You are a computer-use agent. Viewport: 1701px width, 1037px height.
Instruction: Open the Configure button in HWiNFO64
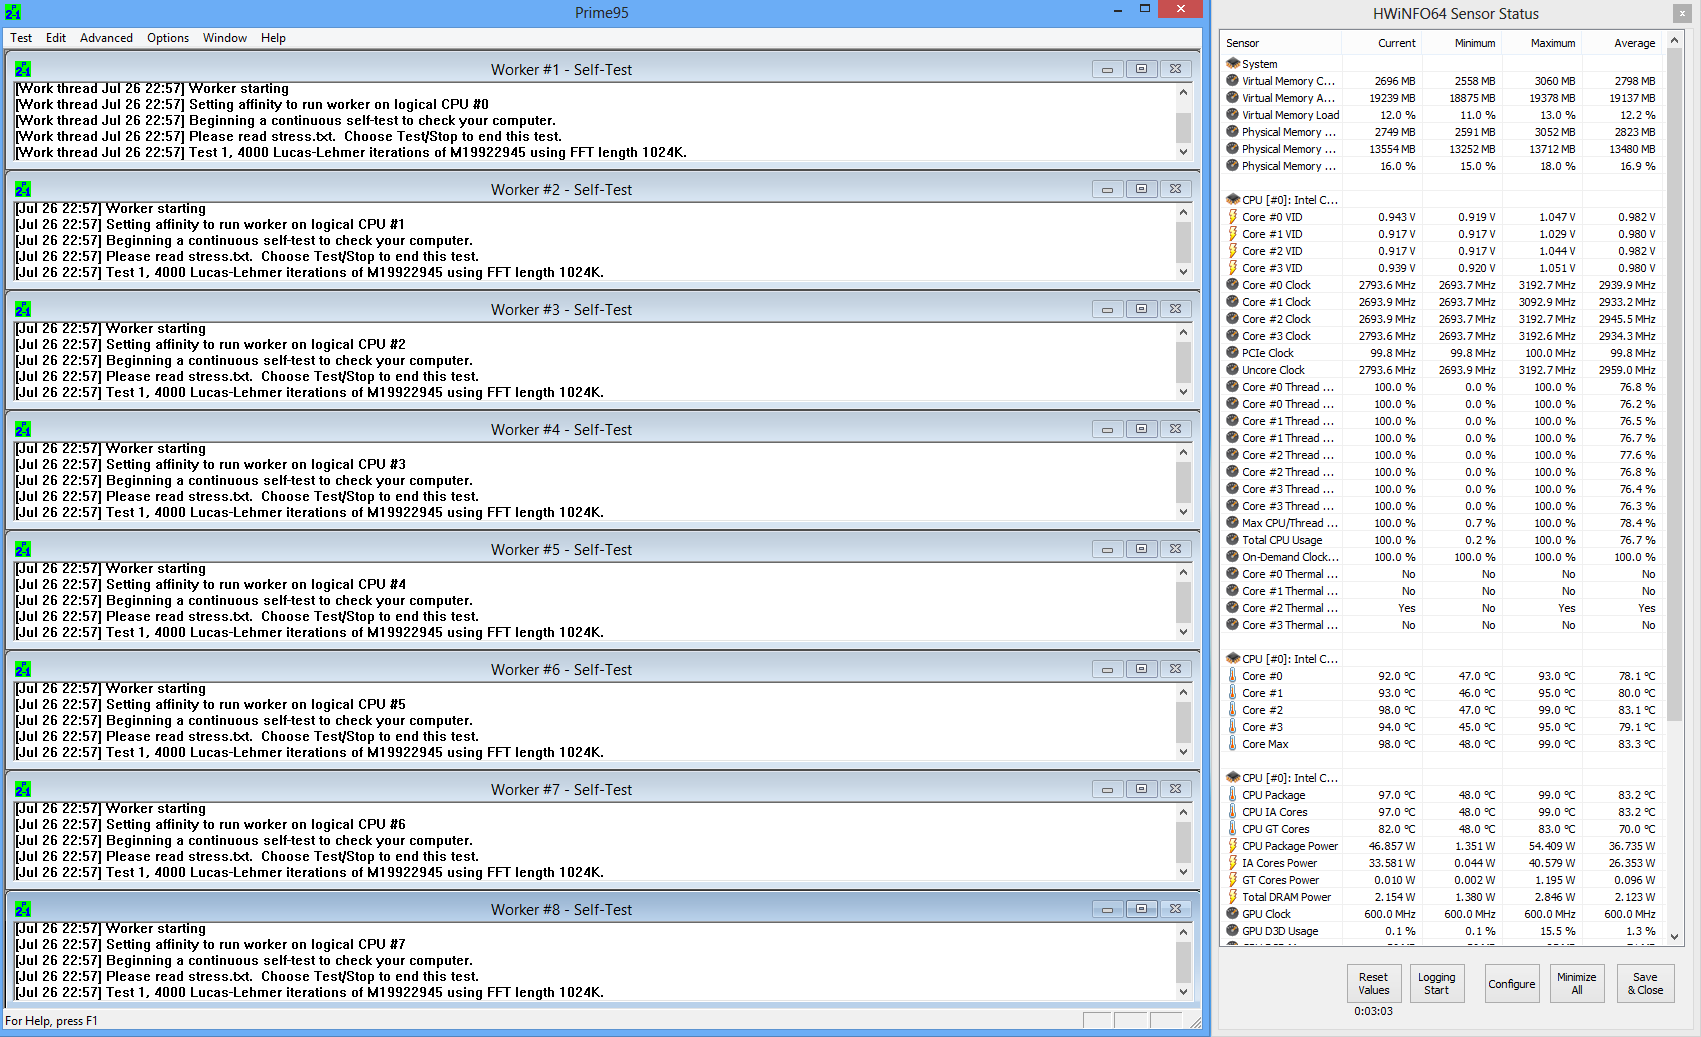1511,983
